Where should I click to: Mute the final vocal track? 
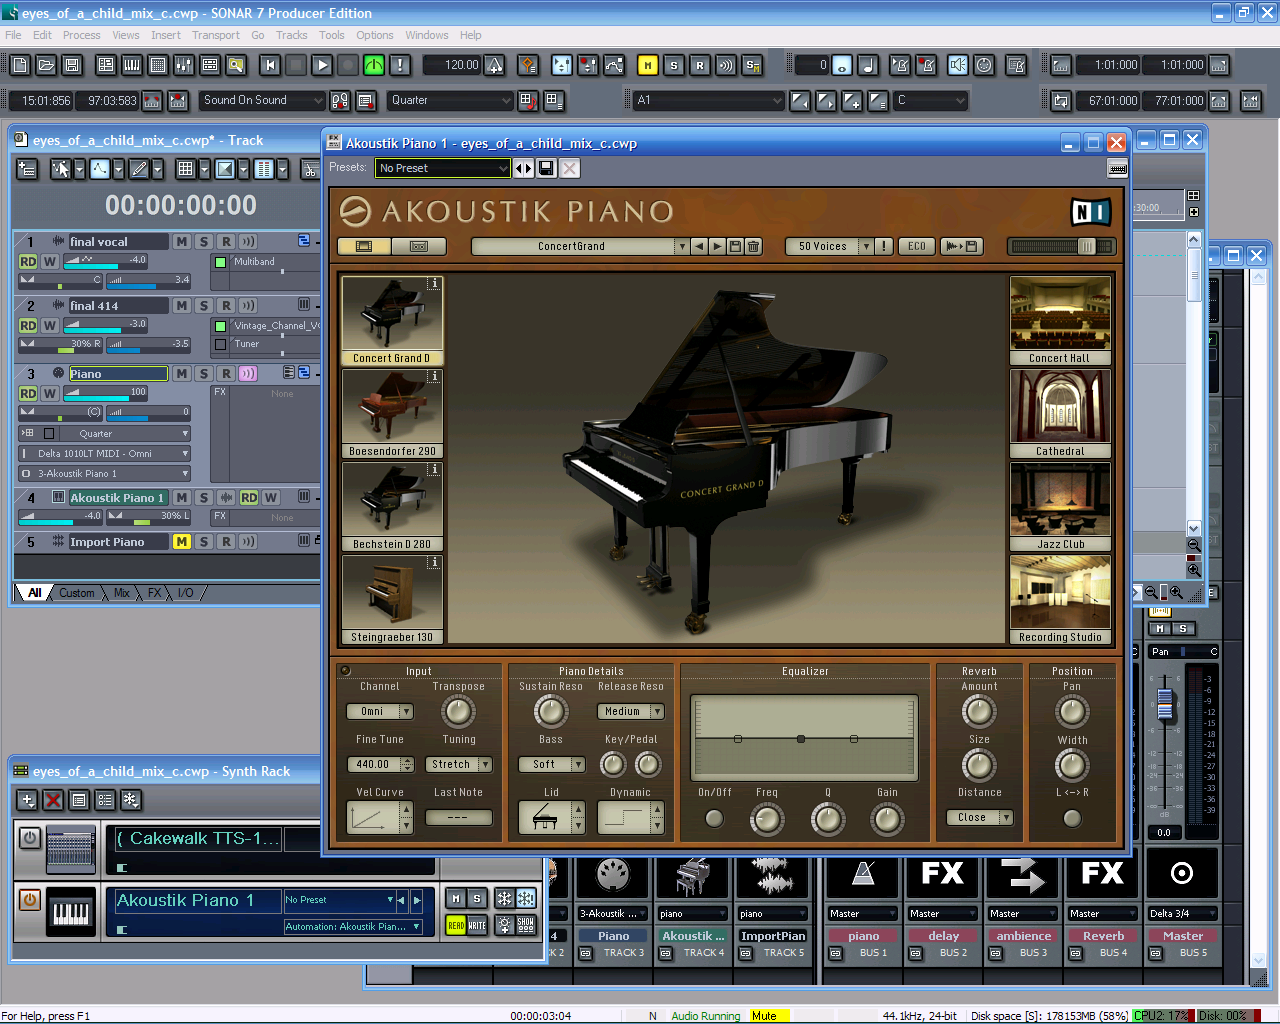pos(181,241)
